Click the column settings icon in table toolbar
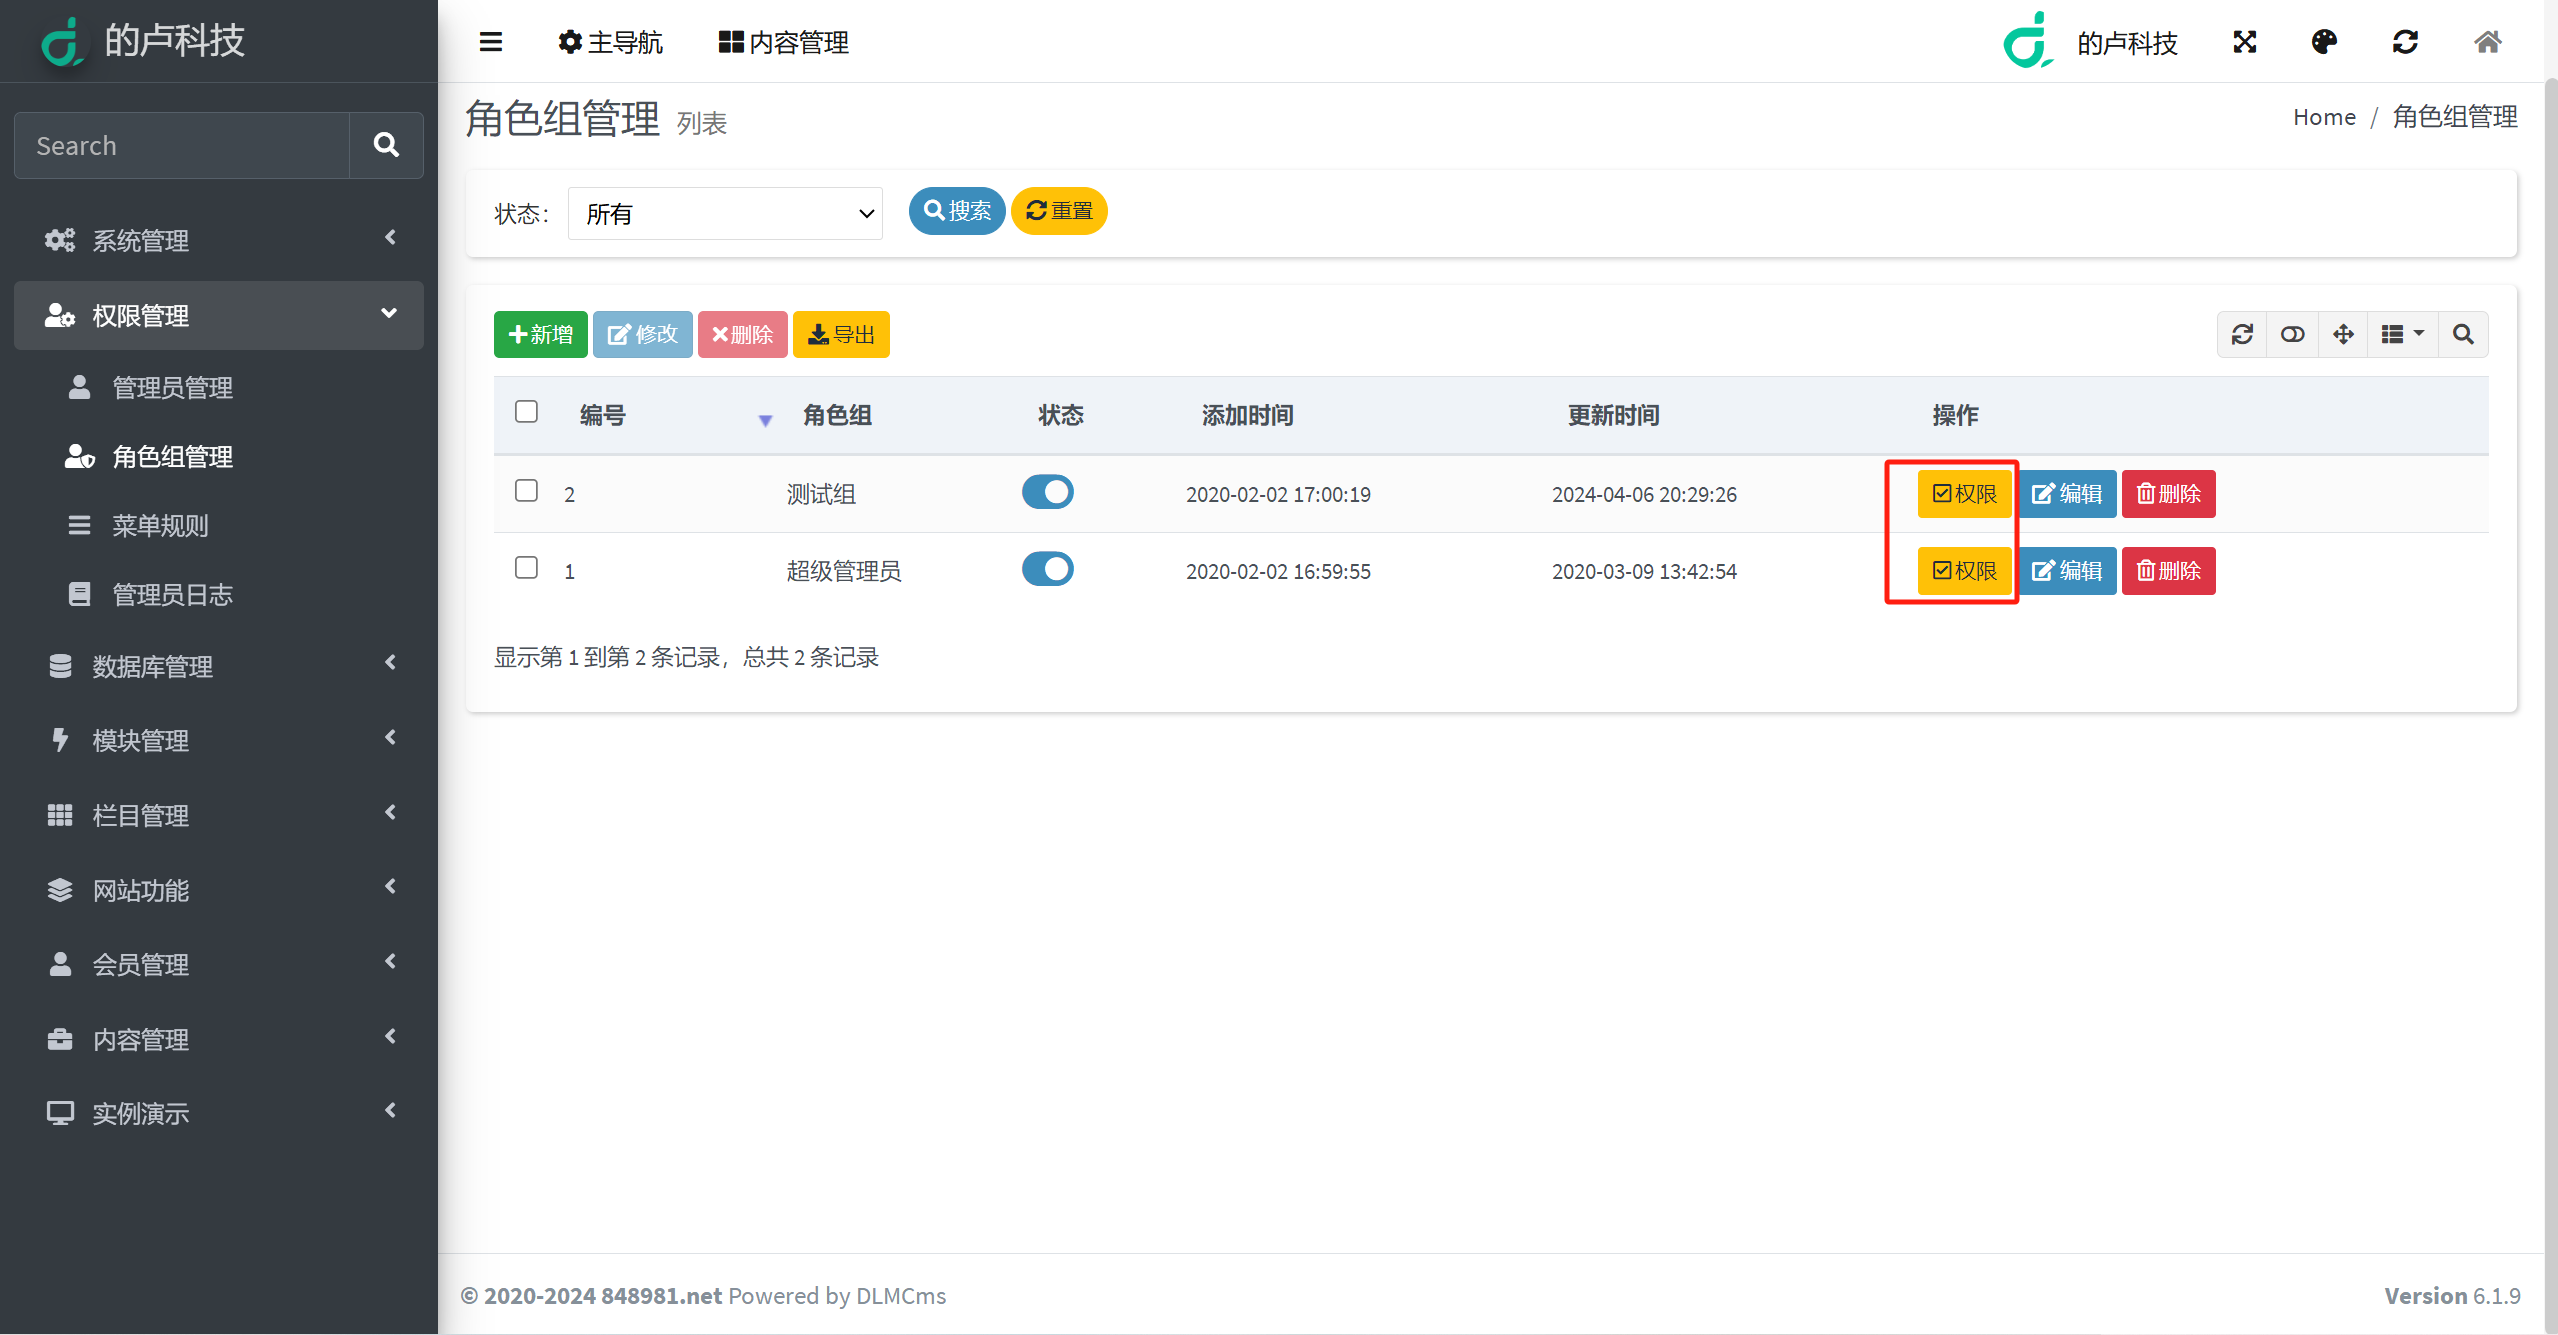The width and height of the screenshot is (2558, 1335). 2401,335
